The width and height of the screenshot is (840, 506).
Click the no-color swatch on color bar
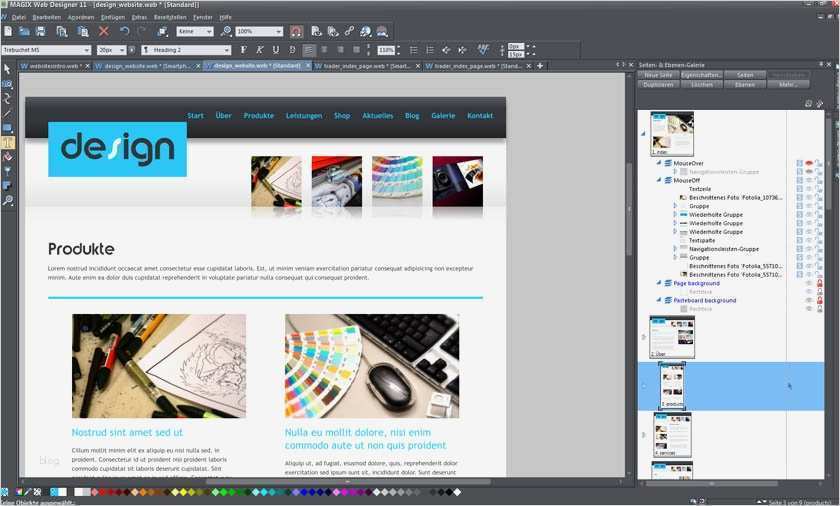38,492
